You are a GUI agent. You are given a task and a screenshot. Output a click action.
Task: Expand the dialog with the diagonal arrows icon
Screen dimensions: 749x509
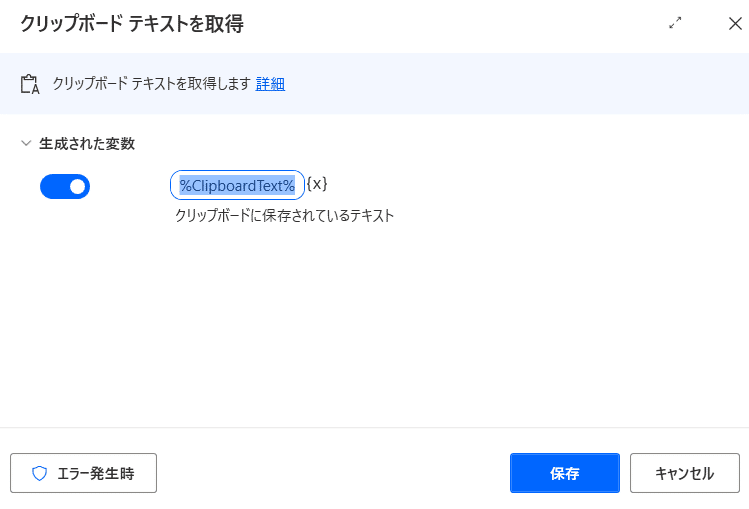[675, 22]
